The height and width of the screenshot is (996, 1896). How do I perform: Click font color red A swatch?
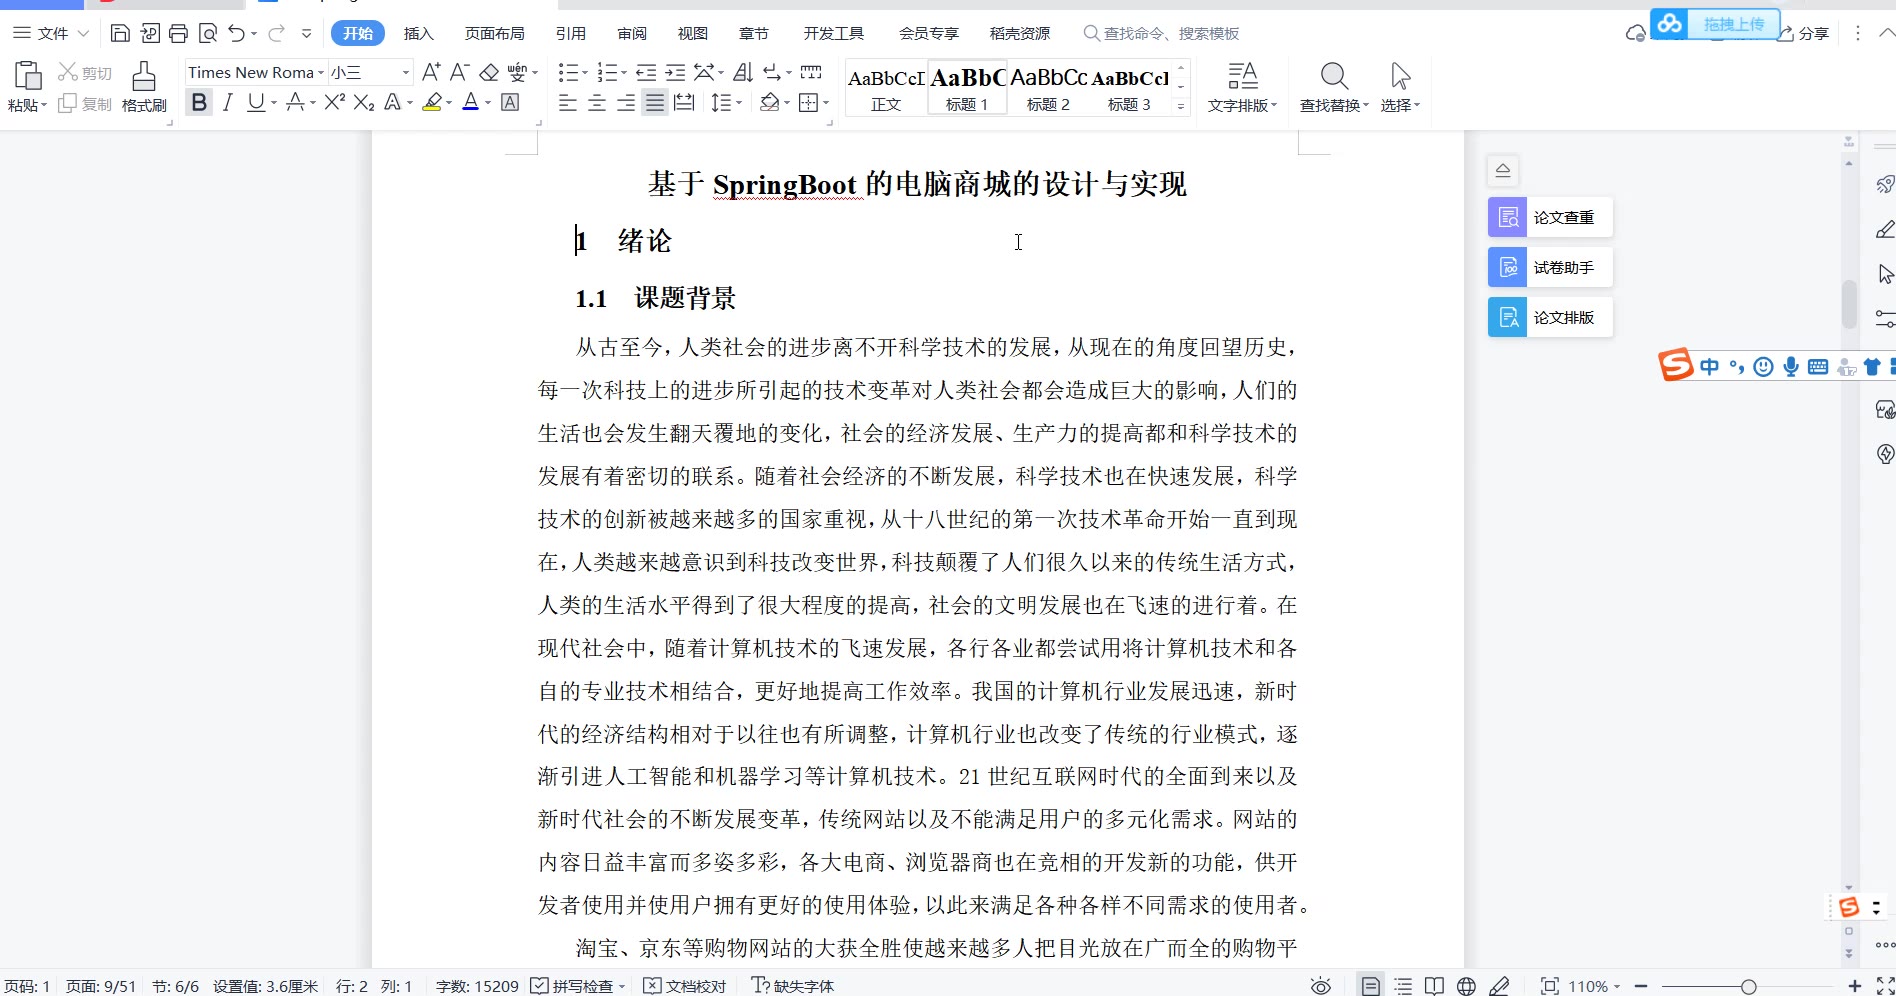click(471, 102)
